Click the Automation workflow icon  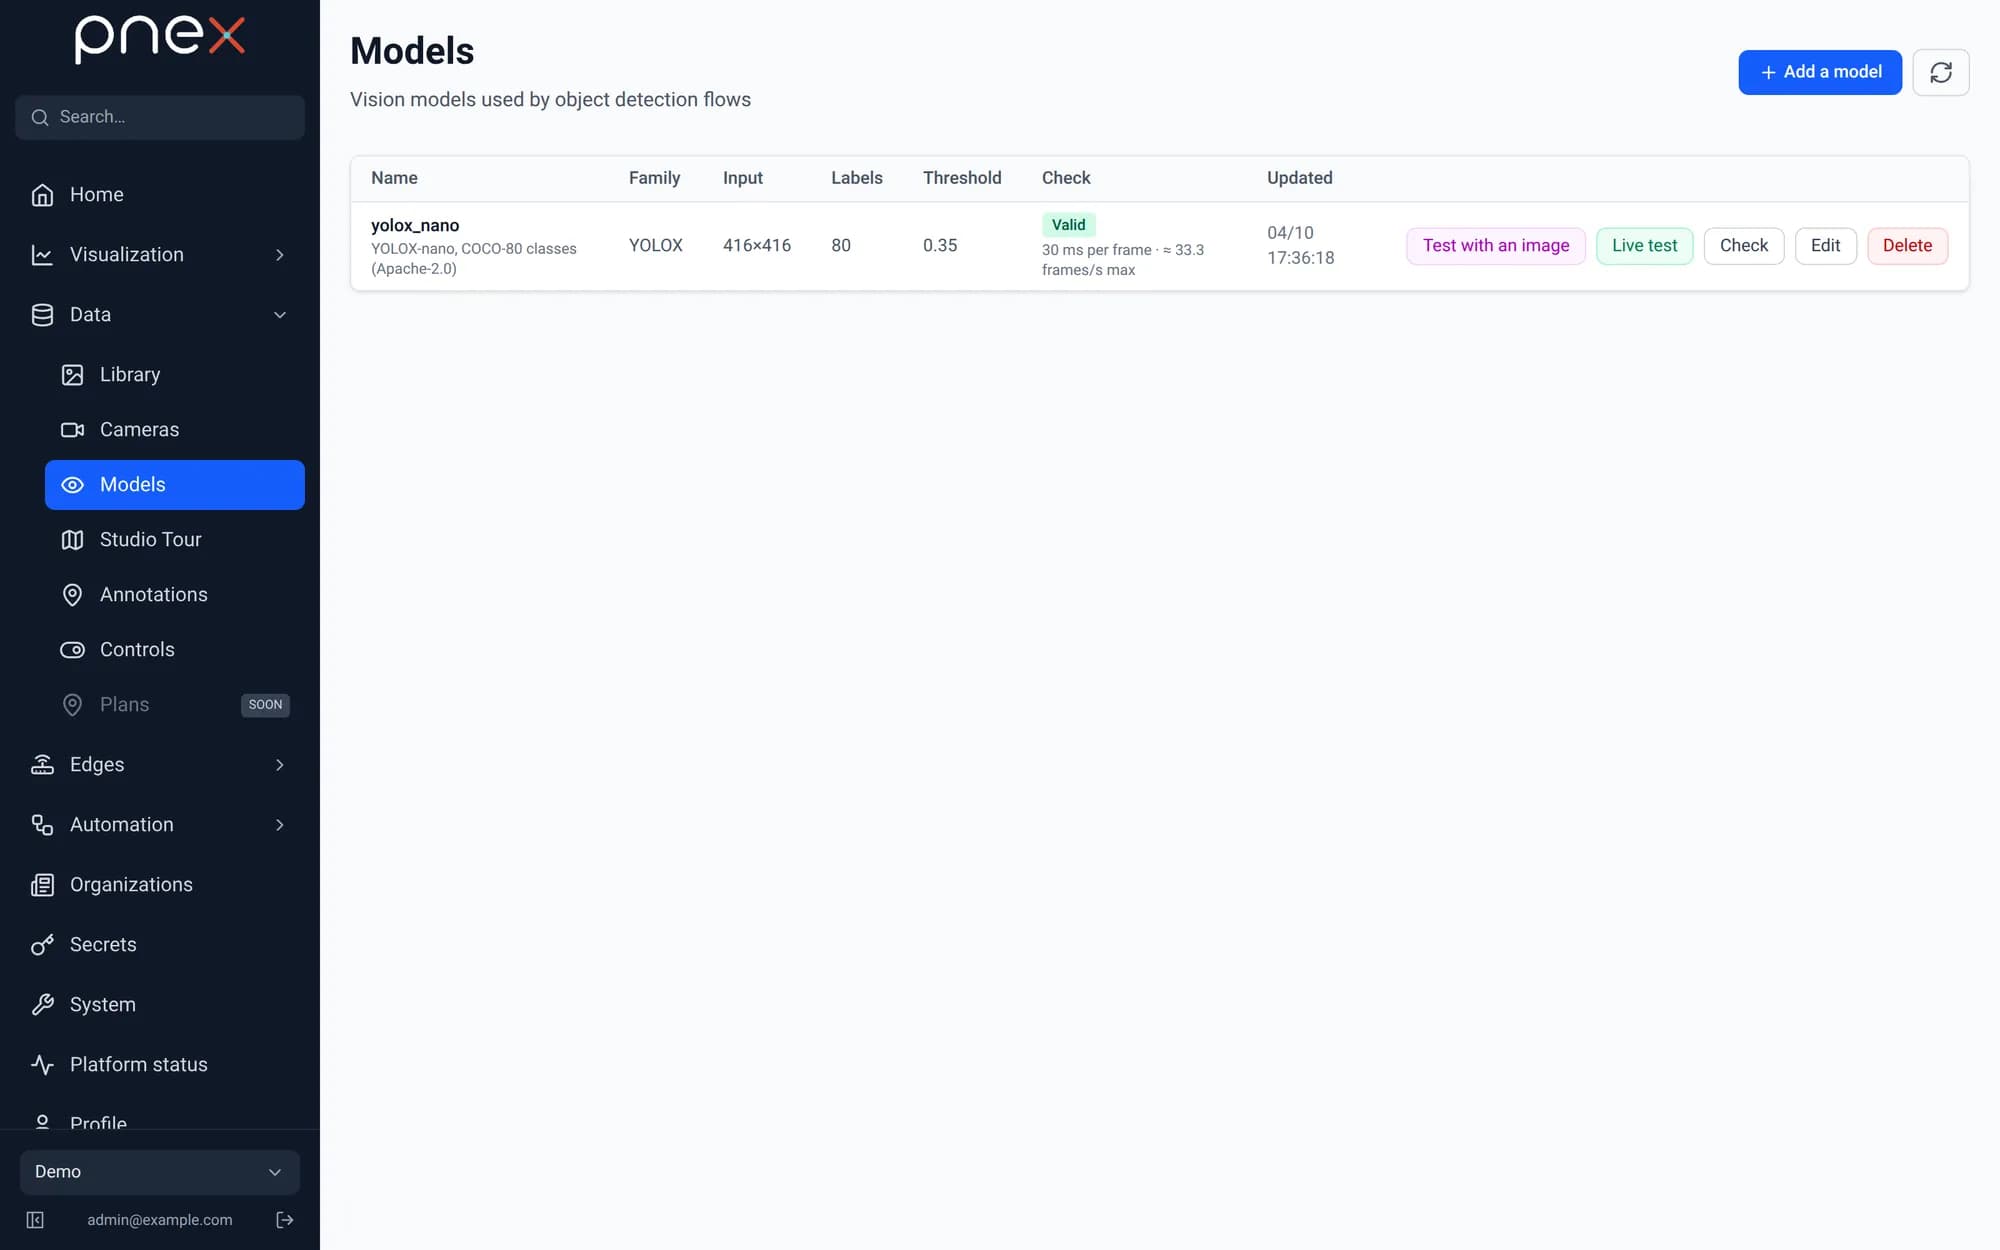42,825
